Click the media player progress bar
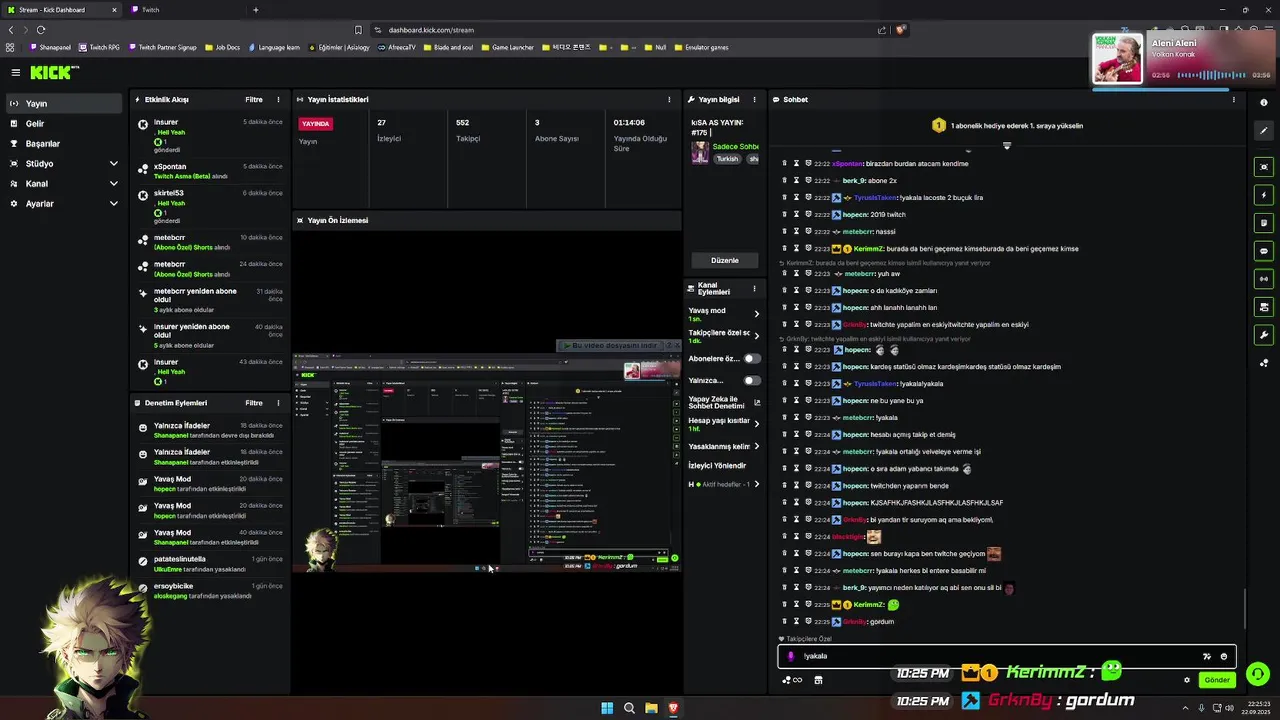The height and width of the screenshot is (720, 1280). (1160, 89)
